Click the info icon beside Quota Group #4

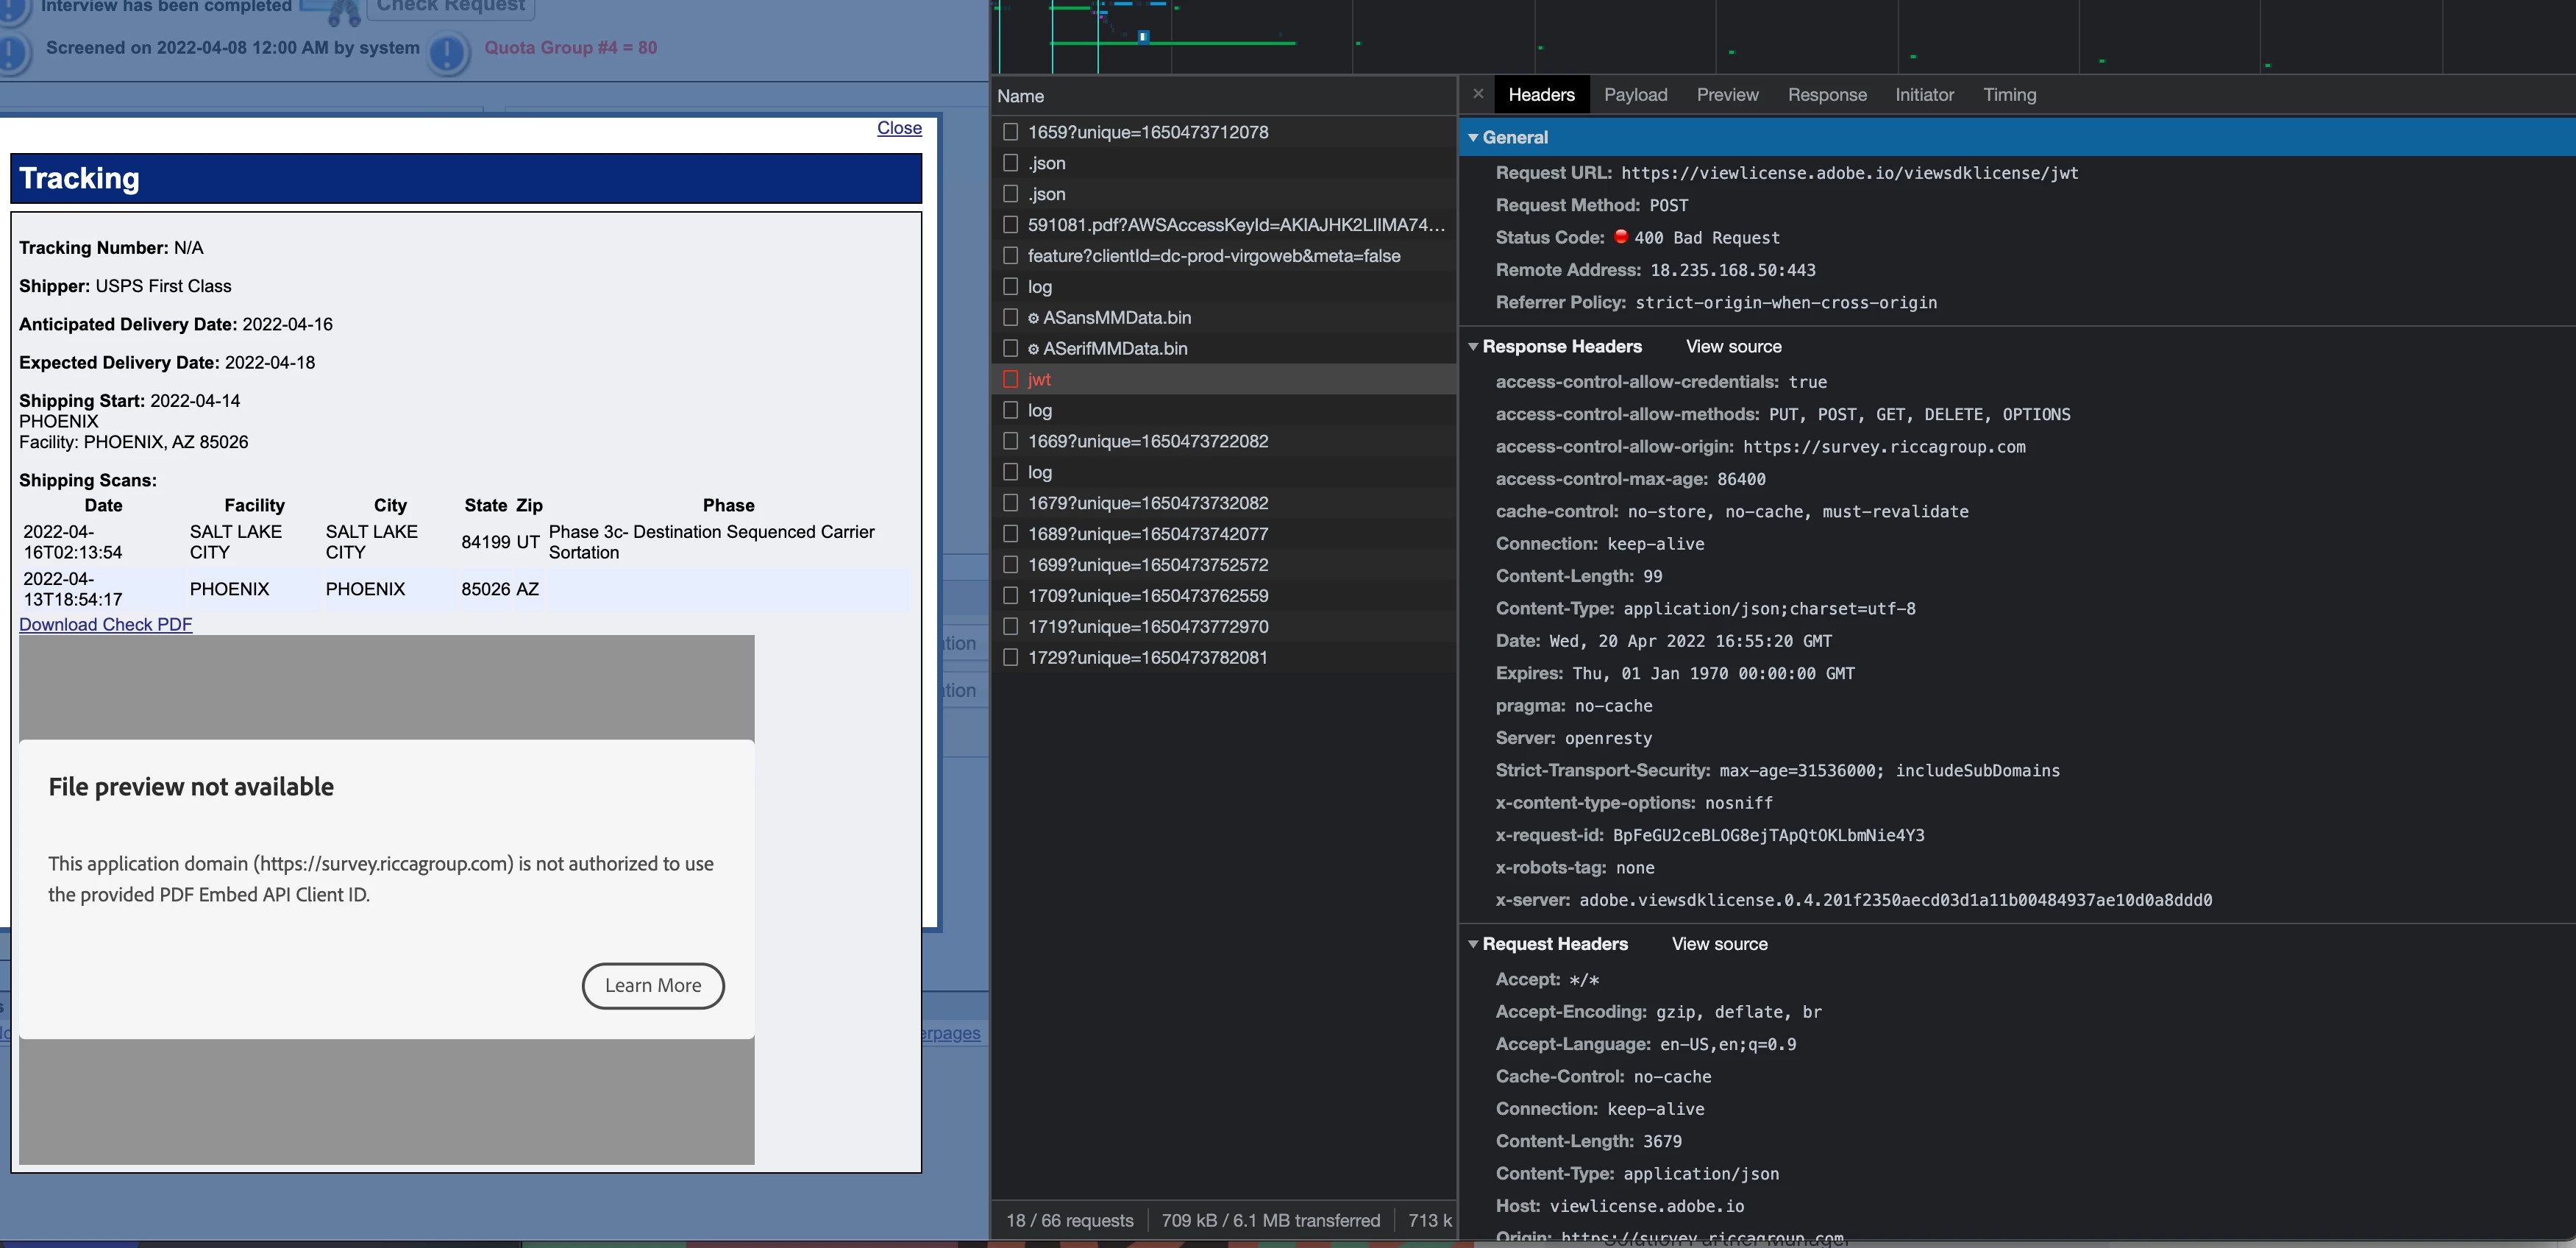[448, 52]
